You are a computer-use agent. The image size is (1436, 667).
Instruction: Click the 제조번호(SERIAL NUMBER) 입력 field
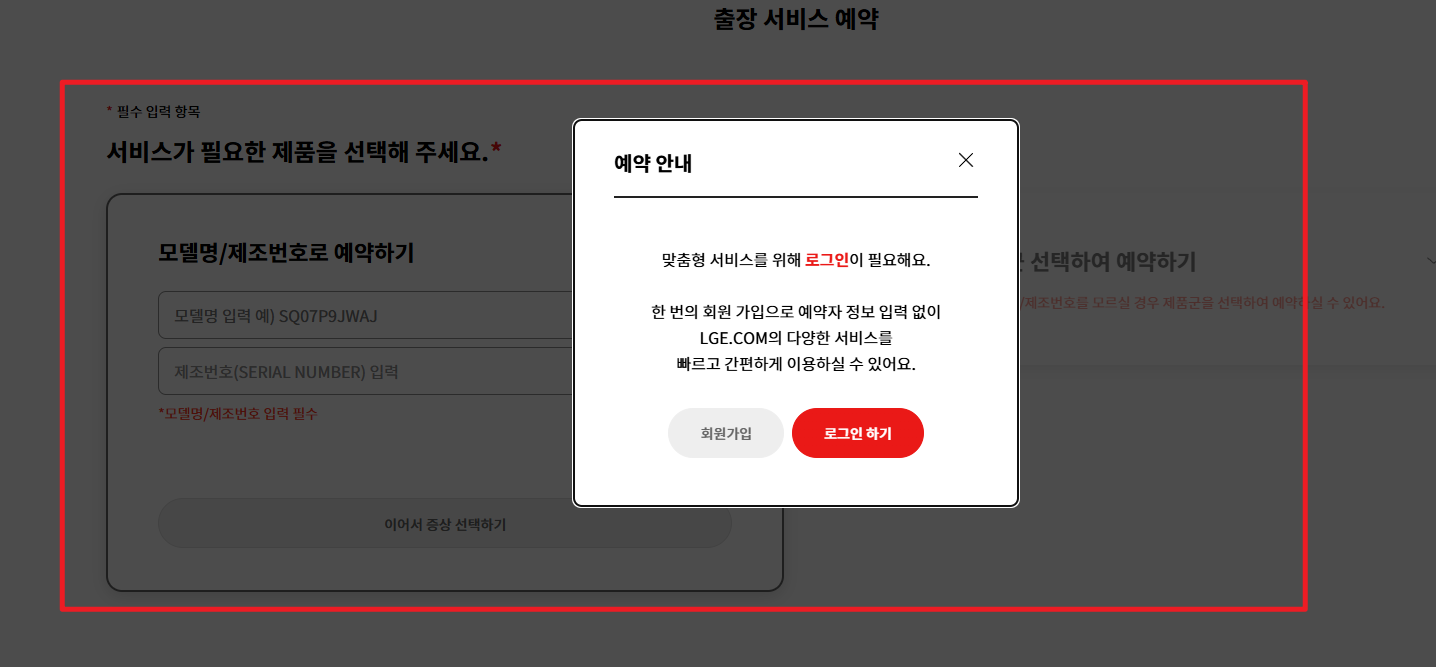tap(366, 372)
